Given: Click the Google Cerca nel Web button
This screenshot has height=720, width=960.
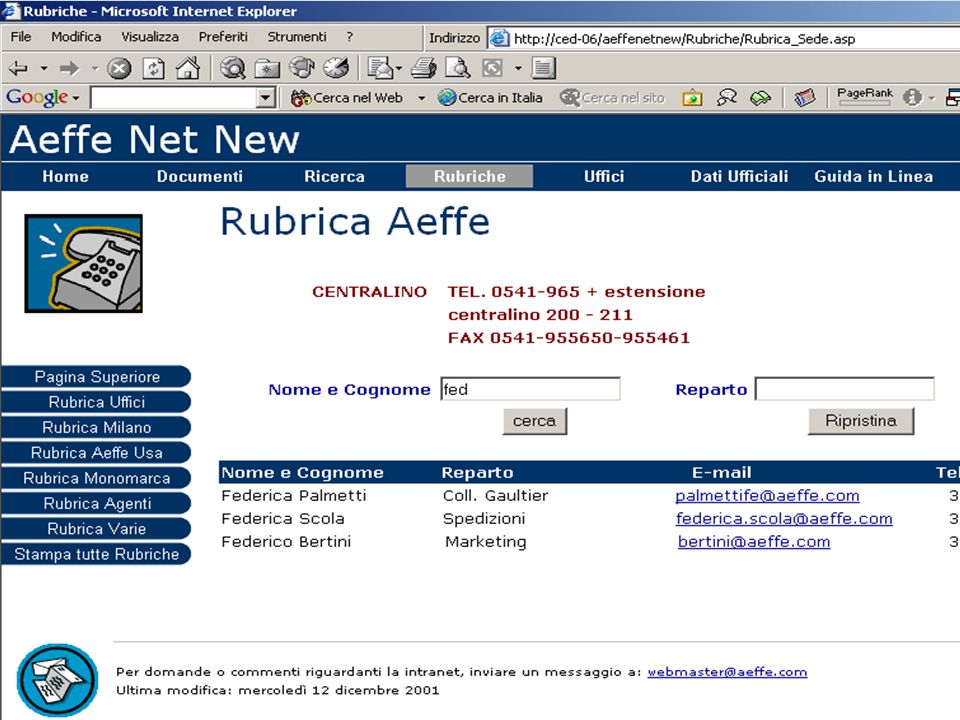Looking at the screenshot, I should [x=347, y=97].
